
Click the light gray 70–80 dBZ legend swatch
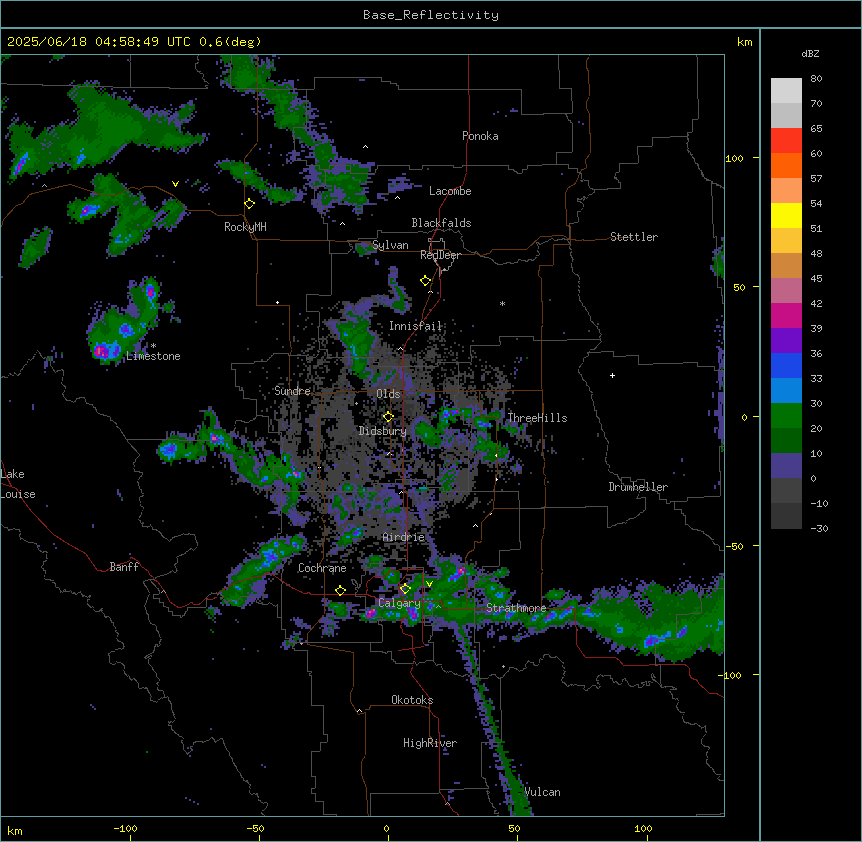pos(786,91)
